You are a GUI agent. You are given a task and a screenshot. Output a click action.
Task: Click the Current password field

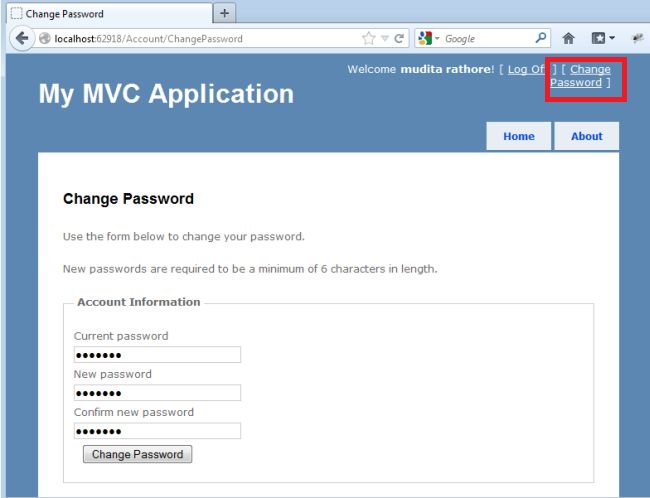click(x=157, y=355)
